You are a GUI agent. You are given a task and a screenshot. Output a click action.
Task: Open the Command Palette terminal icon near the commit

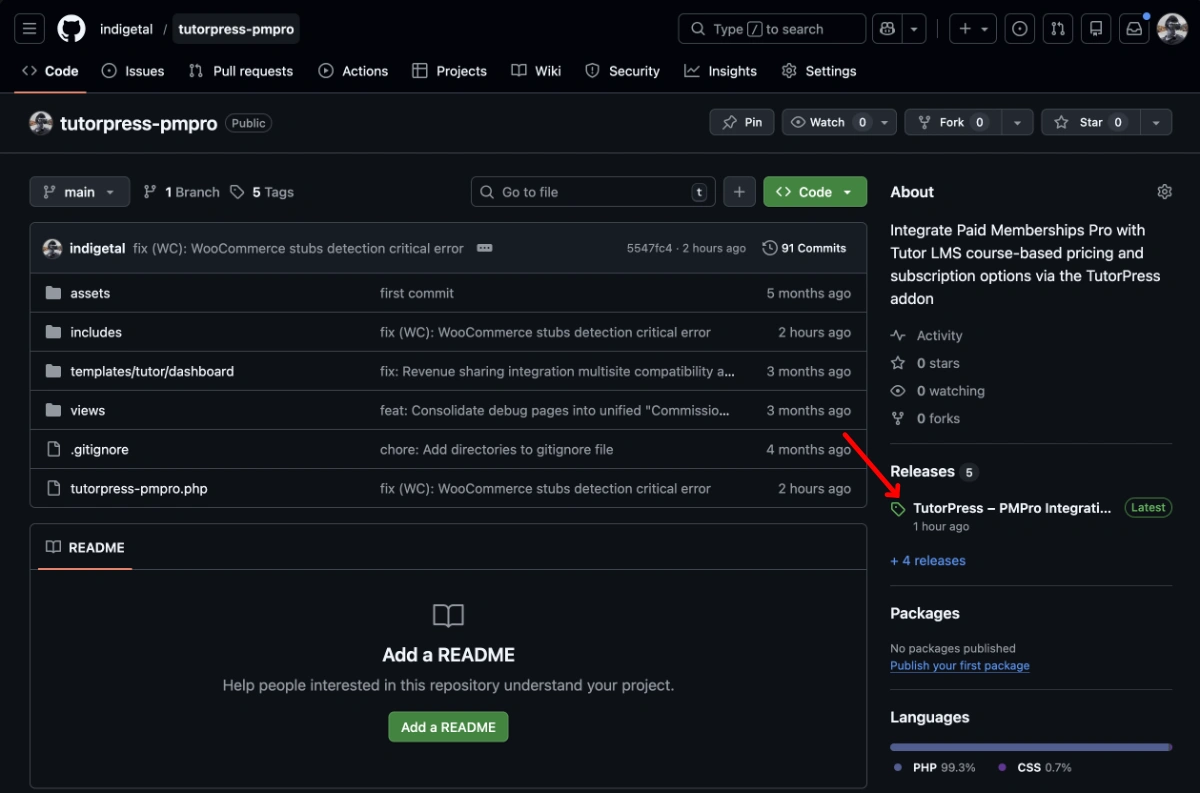pos(484,248)
